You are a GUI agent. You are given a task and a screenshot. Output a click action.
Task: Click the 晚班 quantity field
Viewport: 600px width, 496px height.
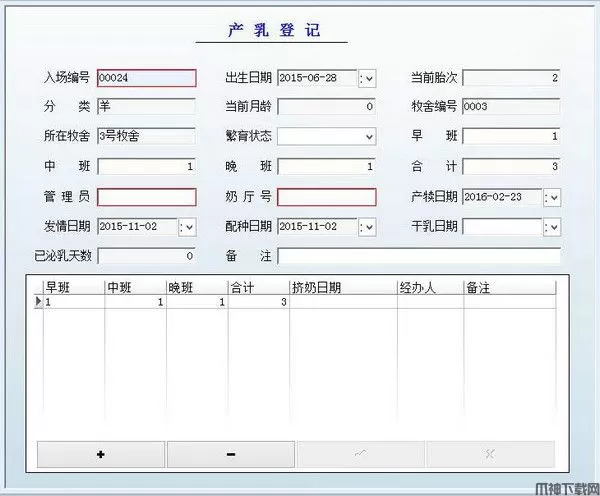click(x=326, y=167)
